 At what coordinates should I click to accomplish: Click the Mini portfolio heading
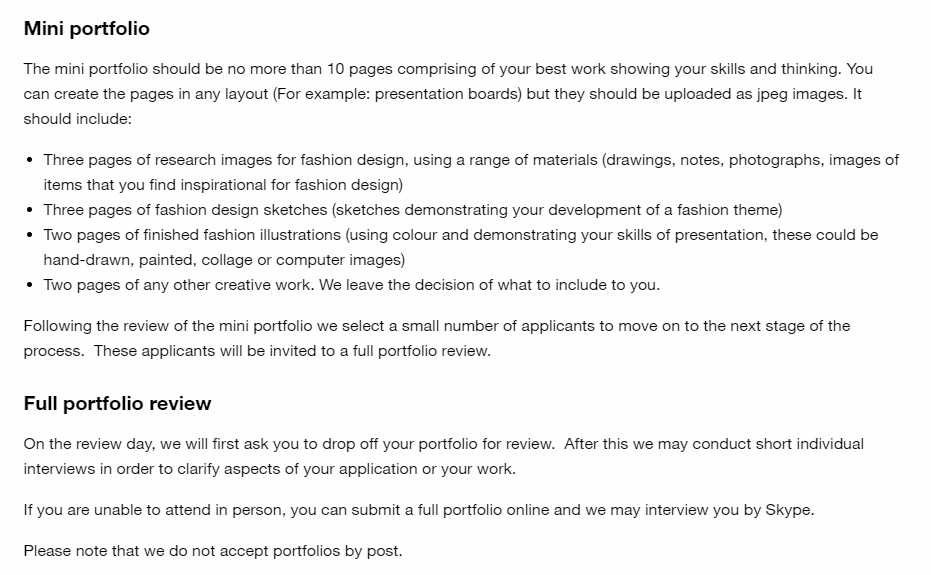[x=87, y=29]
